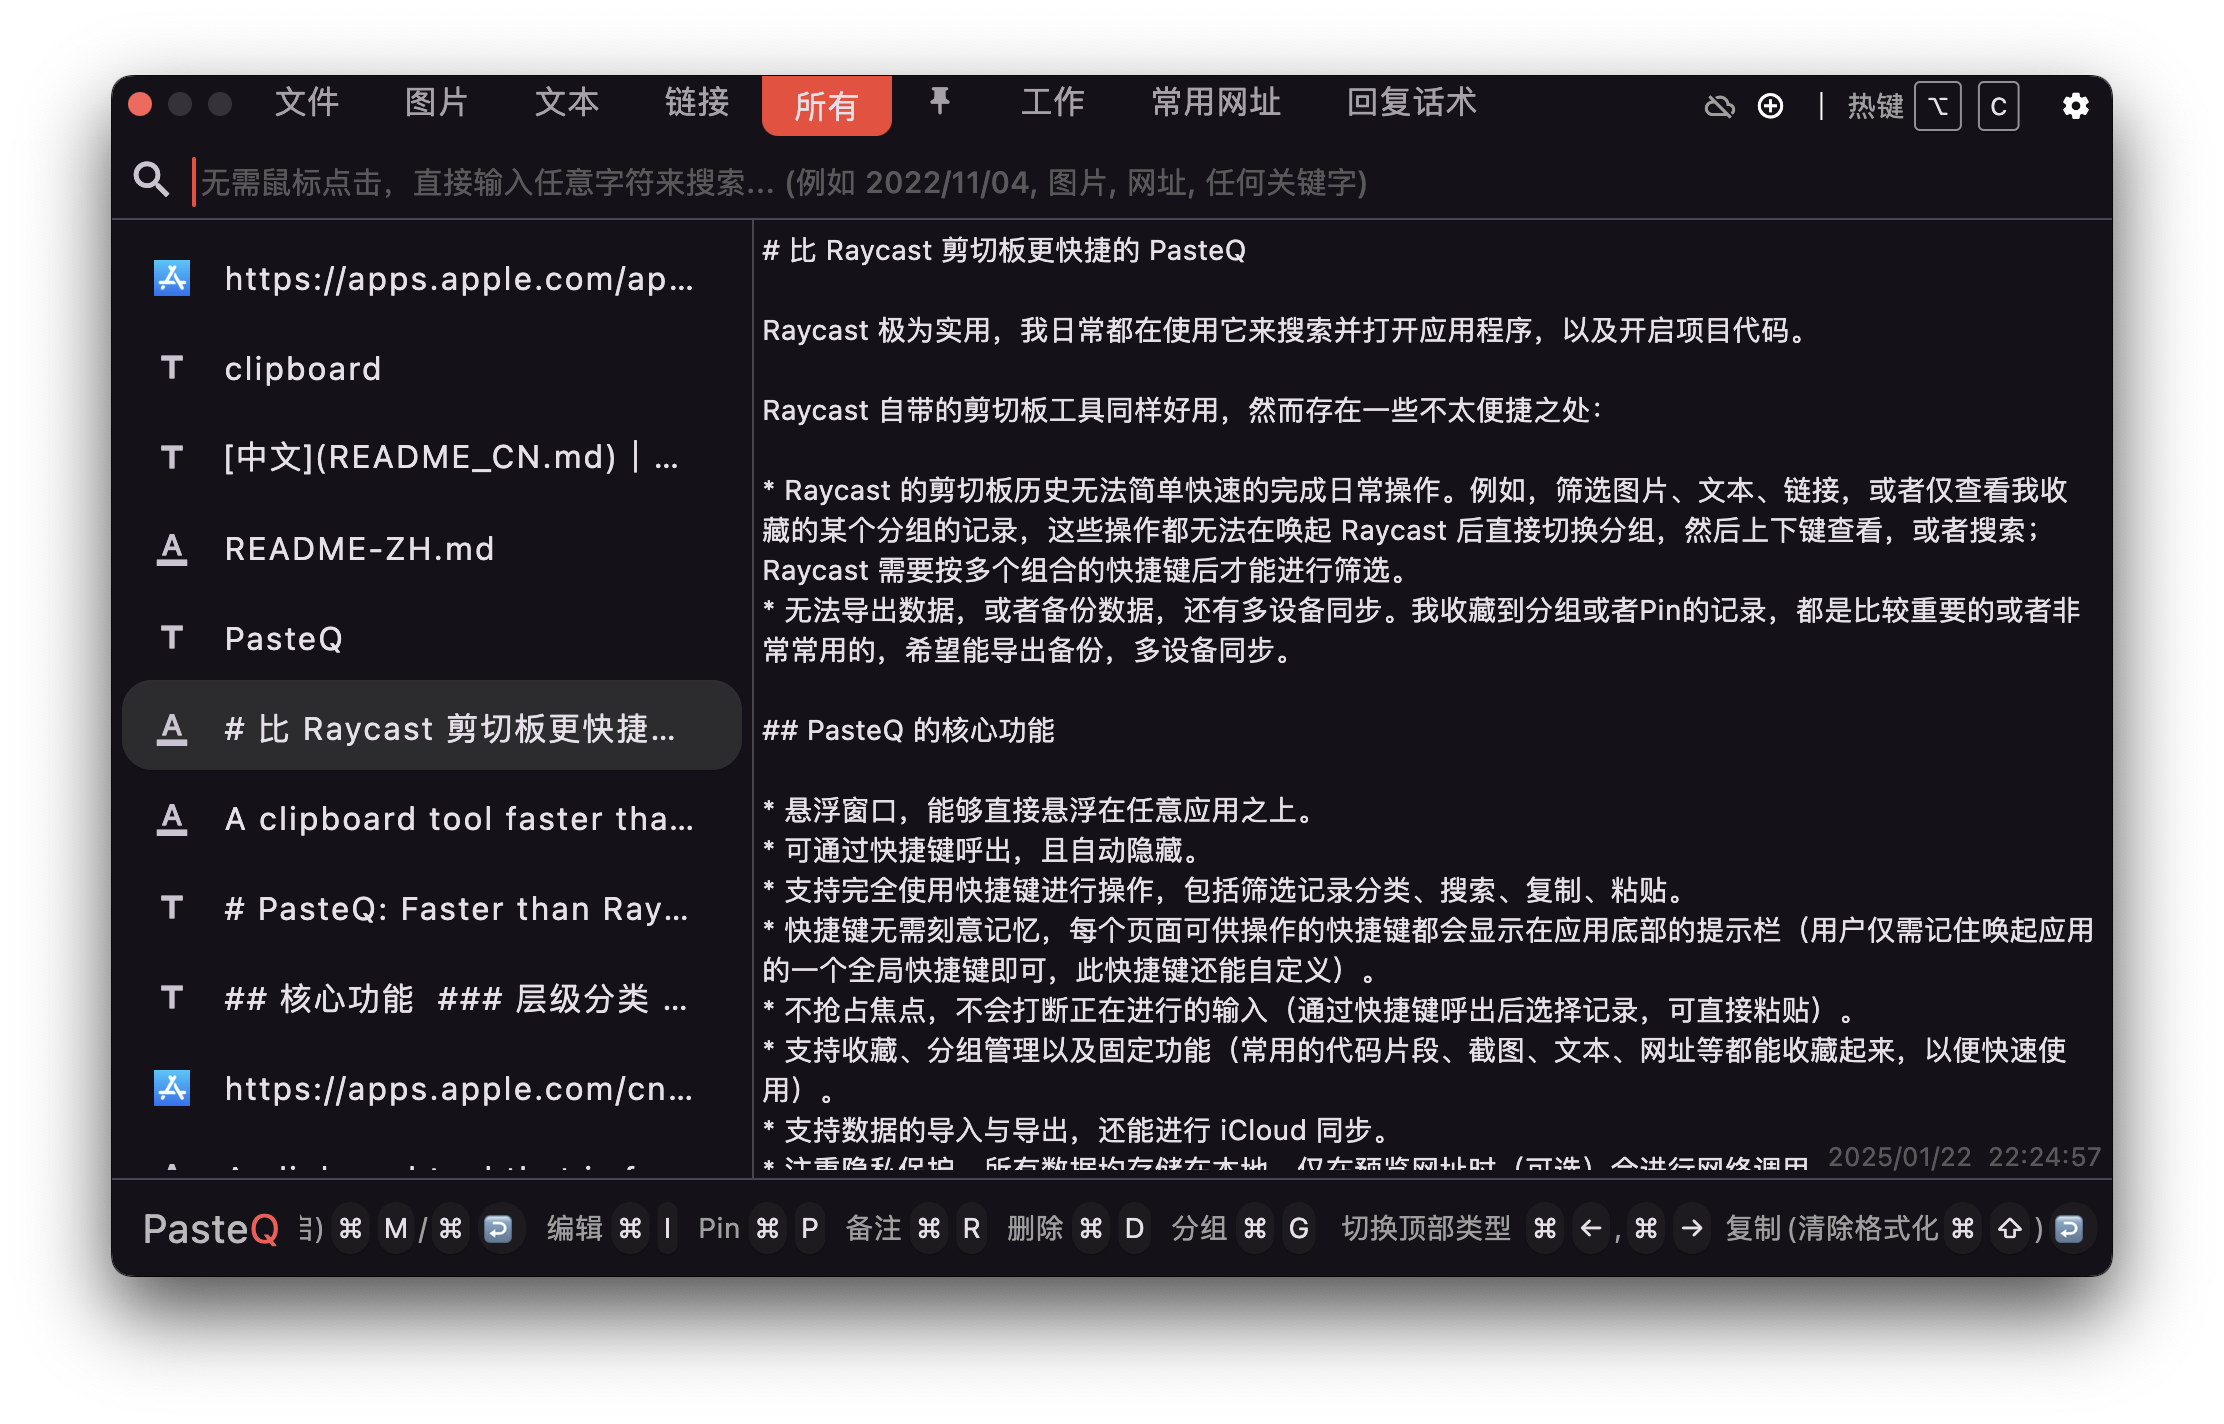Select the https://apps.apple.com/ap… record

[432, 279]
